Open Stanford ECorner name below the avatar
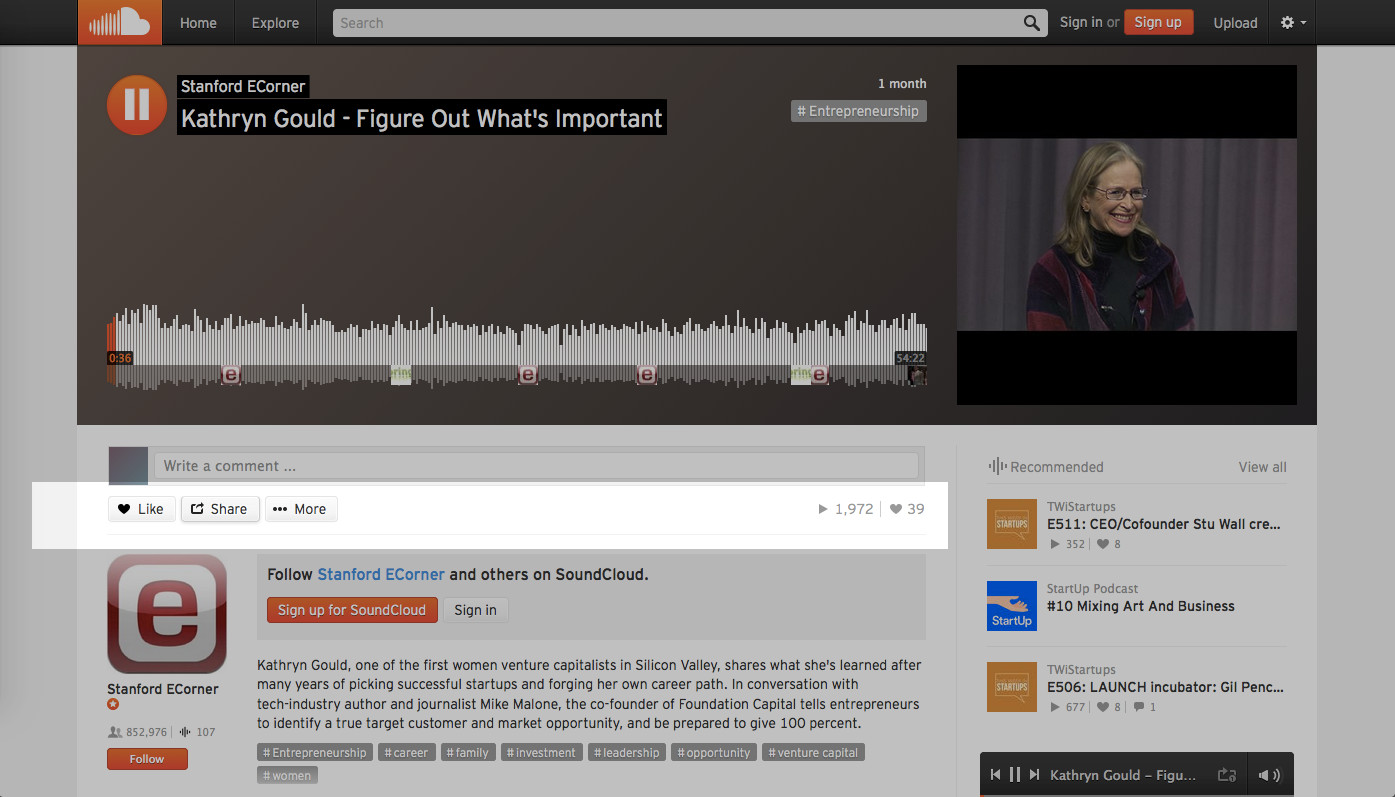The image size is (1395, 797). [163, 689]
